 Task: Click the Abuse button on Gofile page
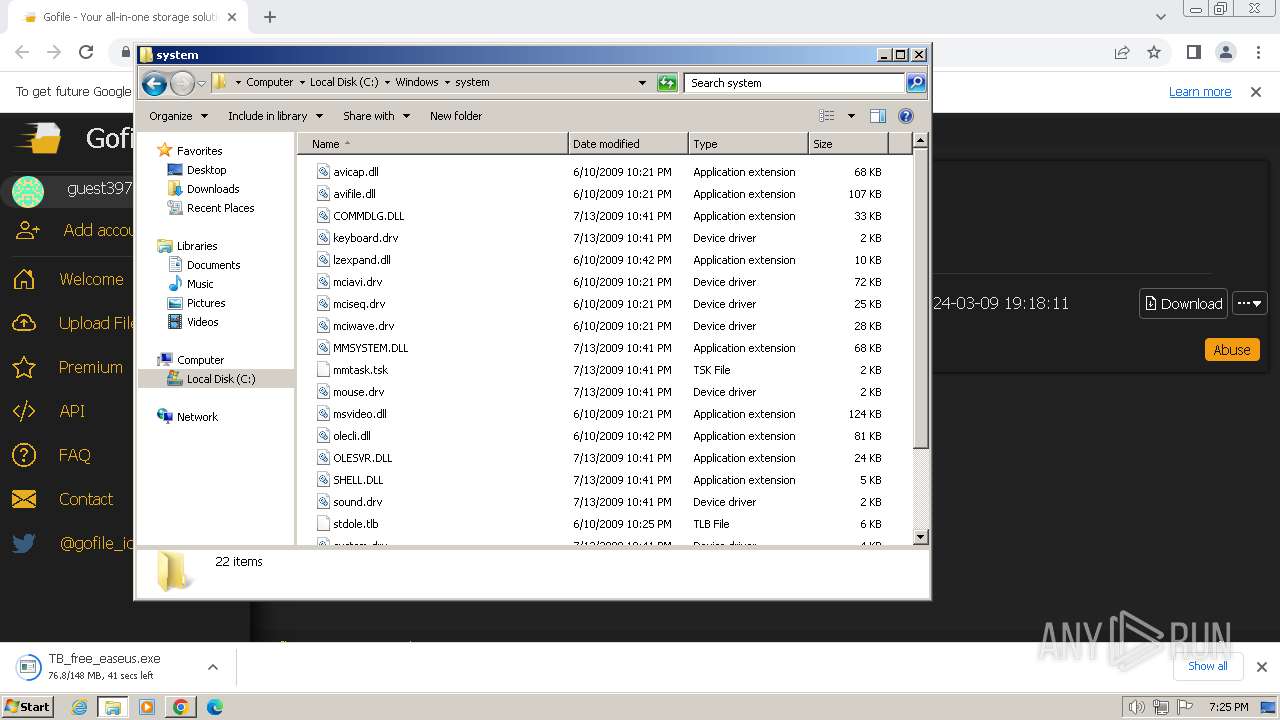pos(1232,350)
